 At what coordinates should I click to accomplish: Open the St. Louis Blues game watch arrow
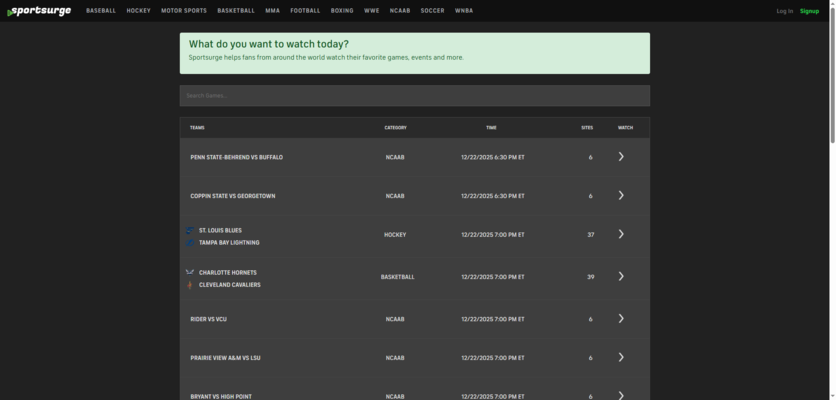621,234
